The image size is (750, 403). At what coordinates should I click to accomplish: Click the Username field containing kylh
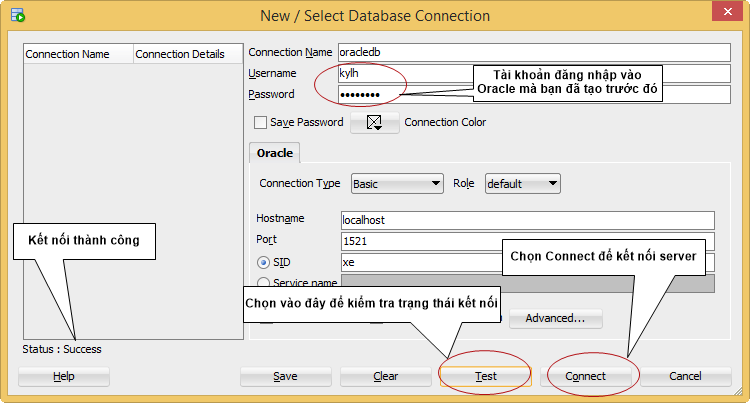point(534,73)
